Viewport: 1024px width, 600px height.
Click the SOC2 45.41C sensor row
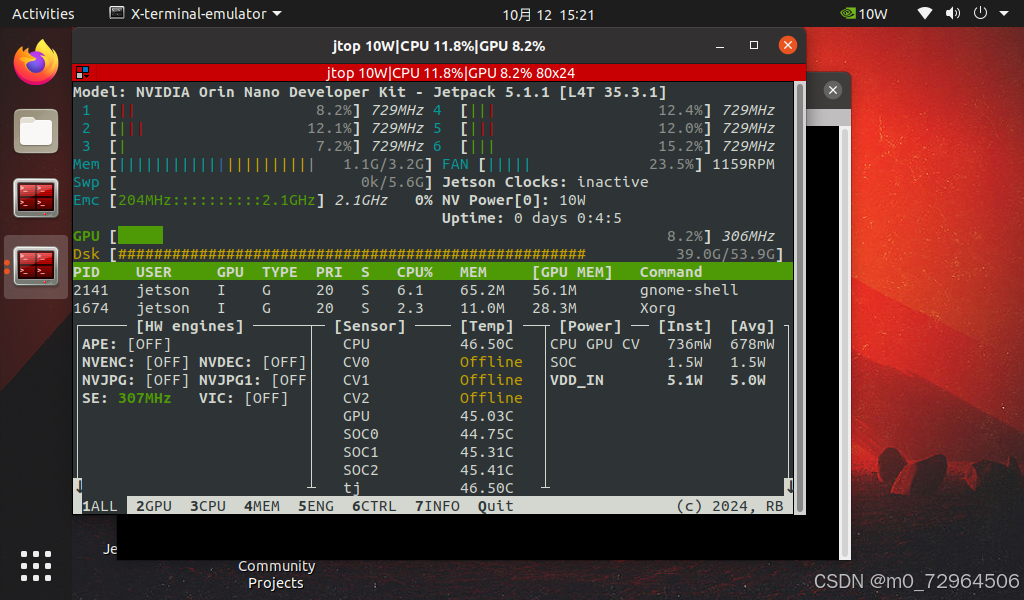(428, 470)
